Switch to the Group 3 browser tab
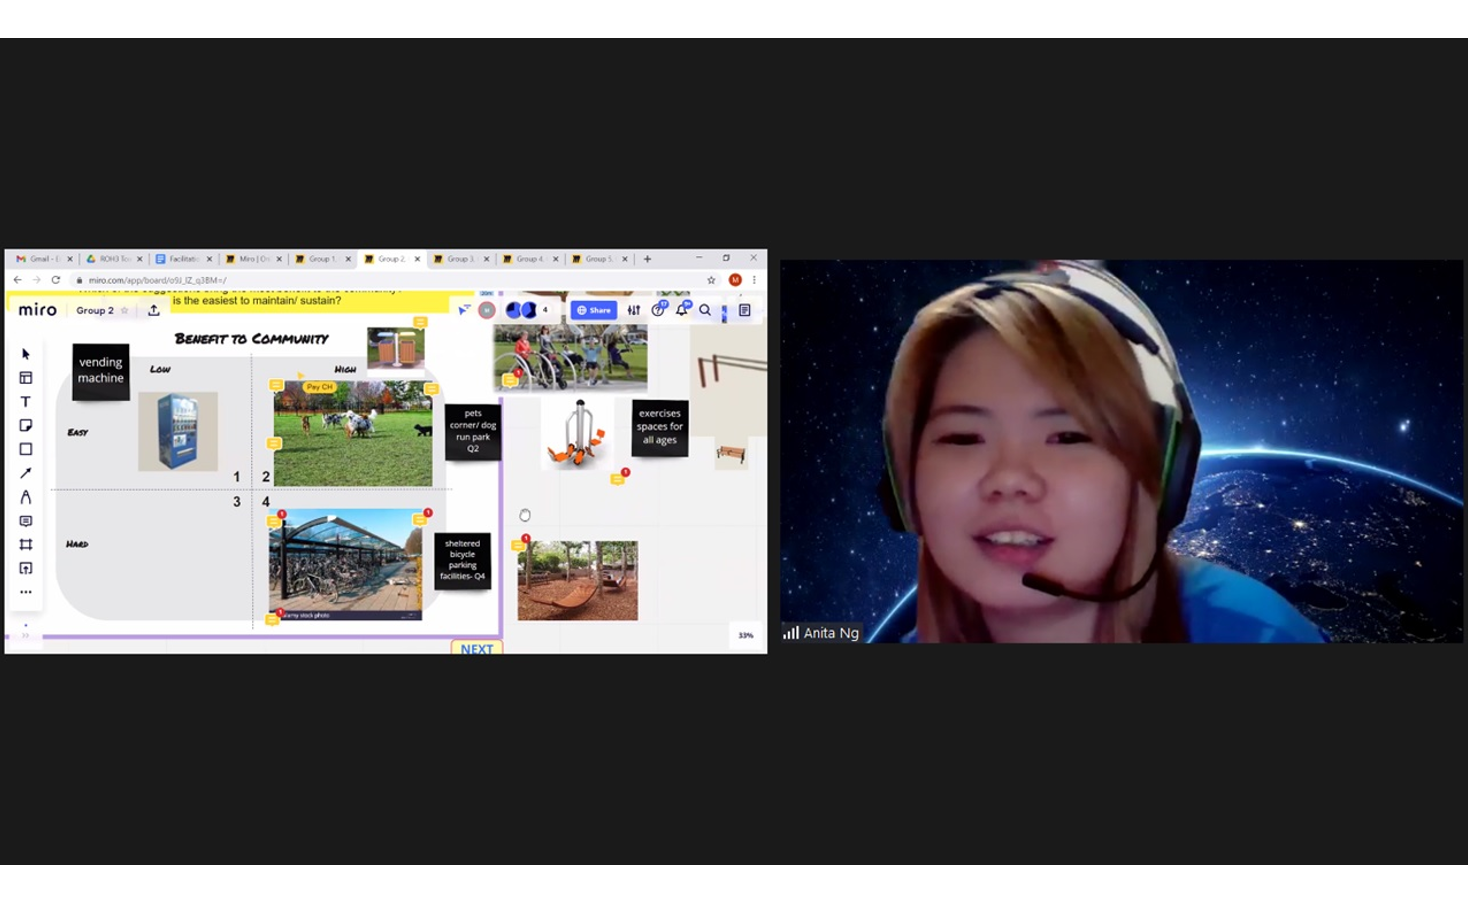Screen dimensions: 1468x902 pyautogui.click(x=459, y=259)
